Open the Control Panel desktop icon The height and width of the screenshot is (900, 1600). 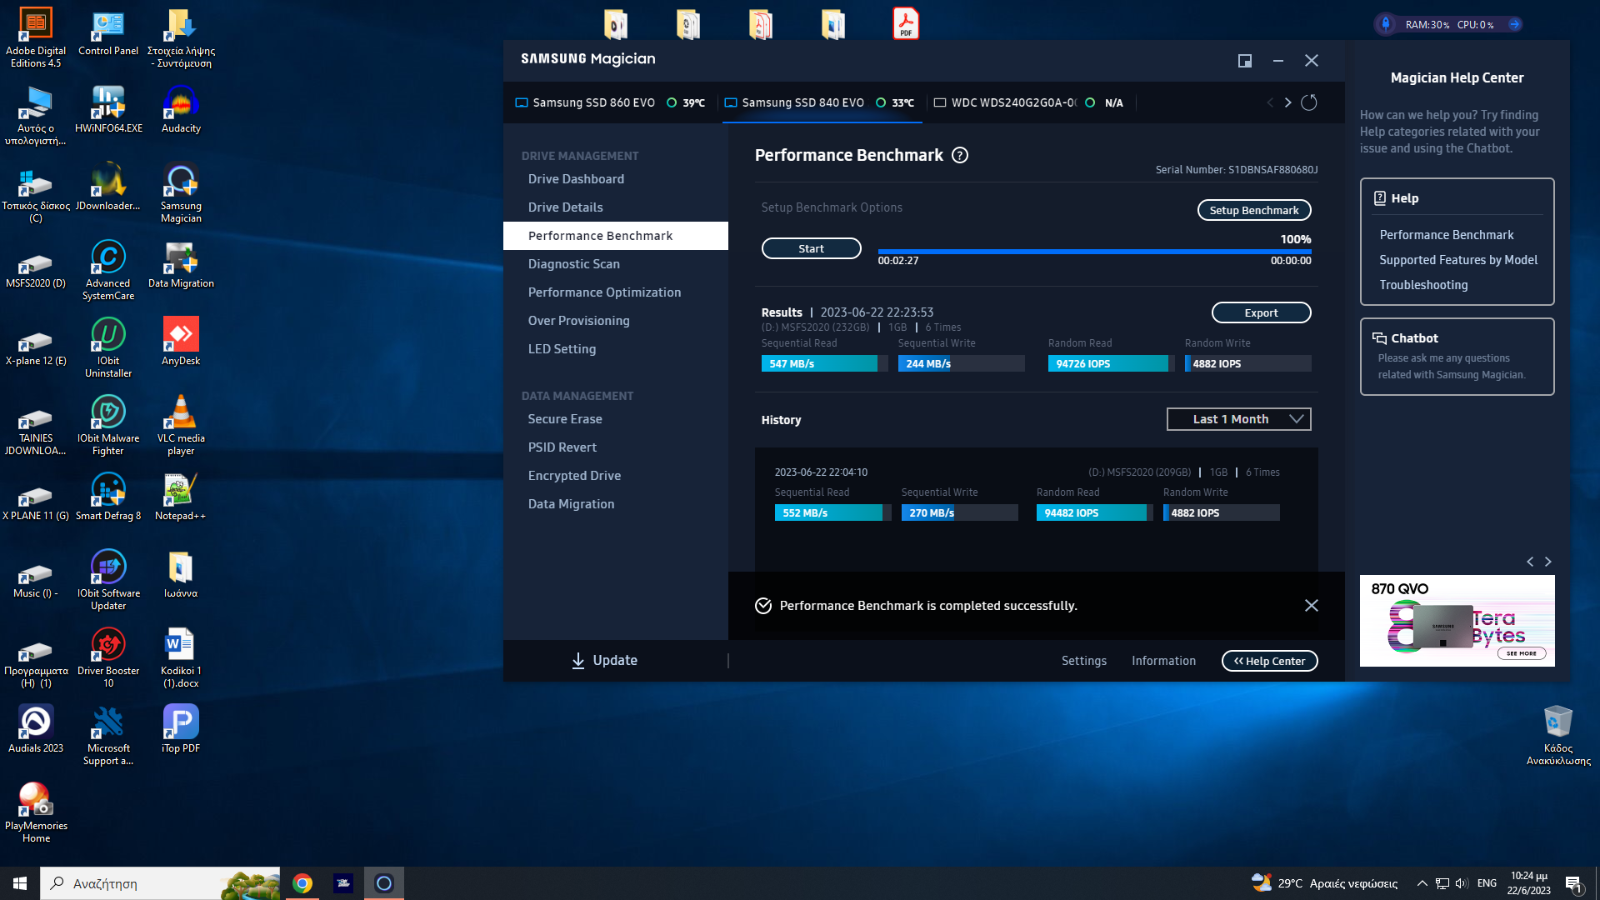click(x=108, y=33)
